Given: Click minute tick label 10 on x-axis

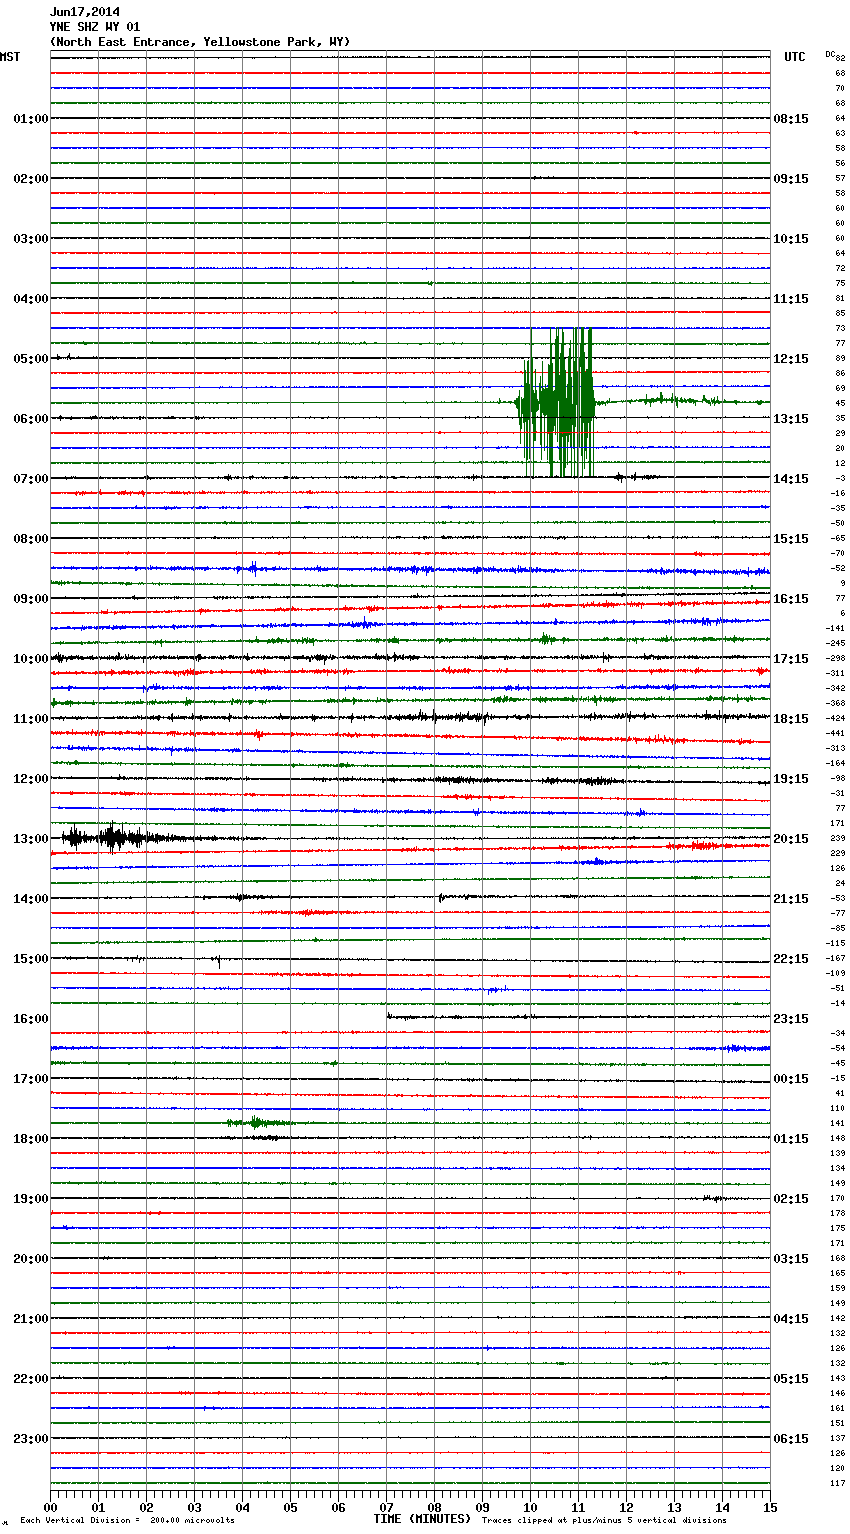Looking at the screenshot, I should click(530, 1507).
